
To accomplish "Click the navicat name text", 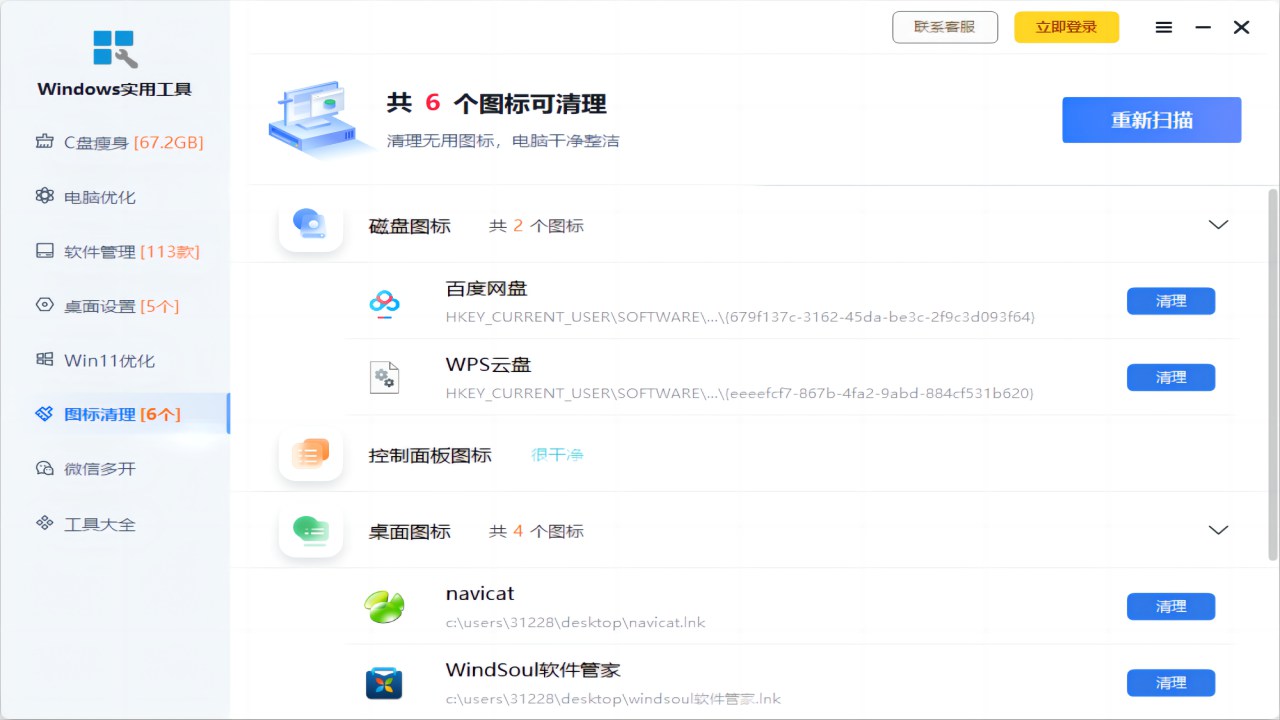I will point(480,593).
